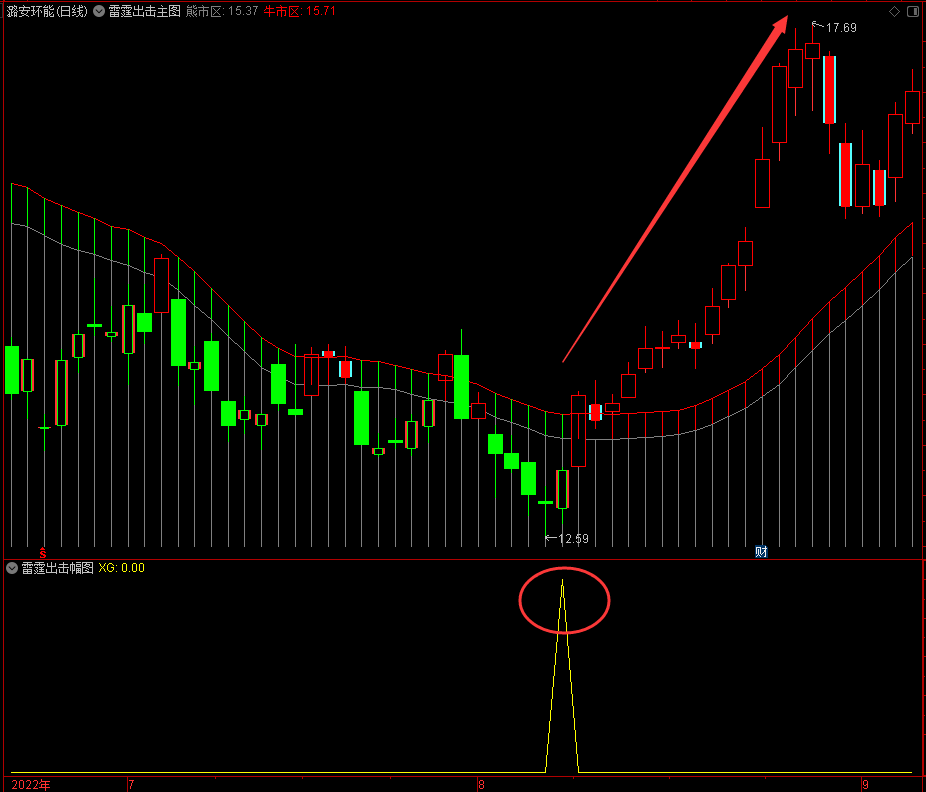Select the month 9 timeline marker

(866, 785)
